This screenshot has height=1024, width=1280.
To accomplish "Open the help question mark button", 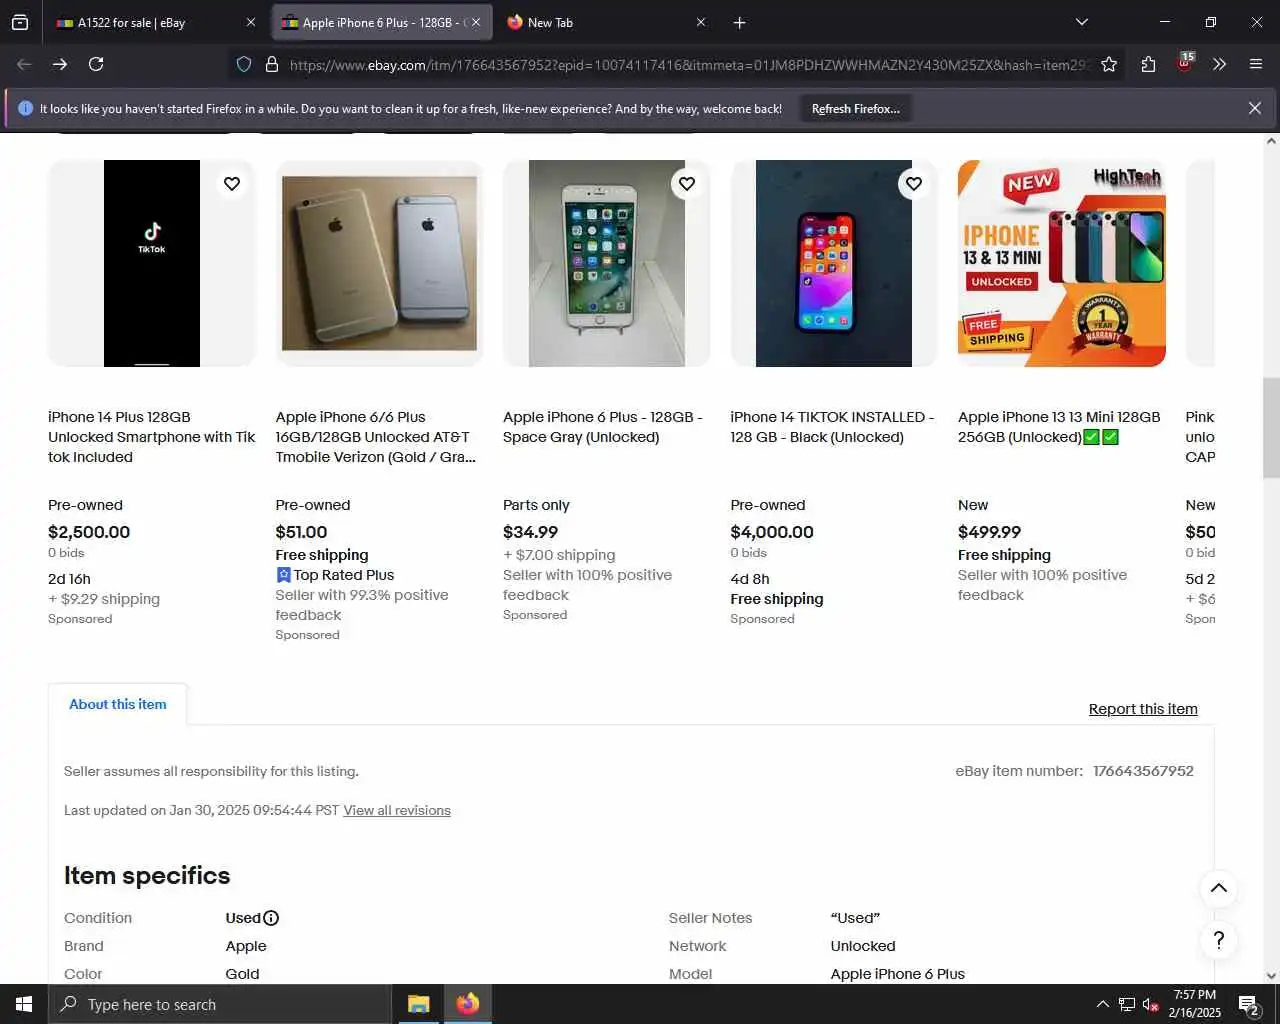I will pos(1219,940).
